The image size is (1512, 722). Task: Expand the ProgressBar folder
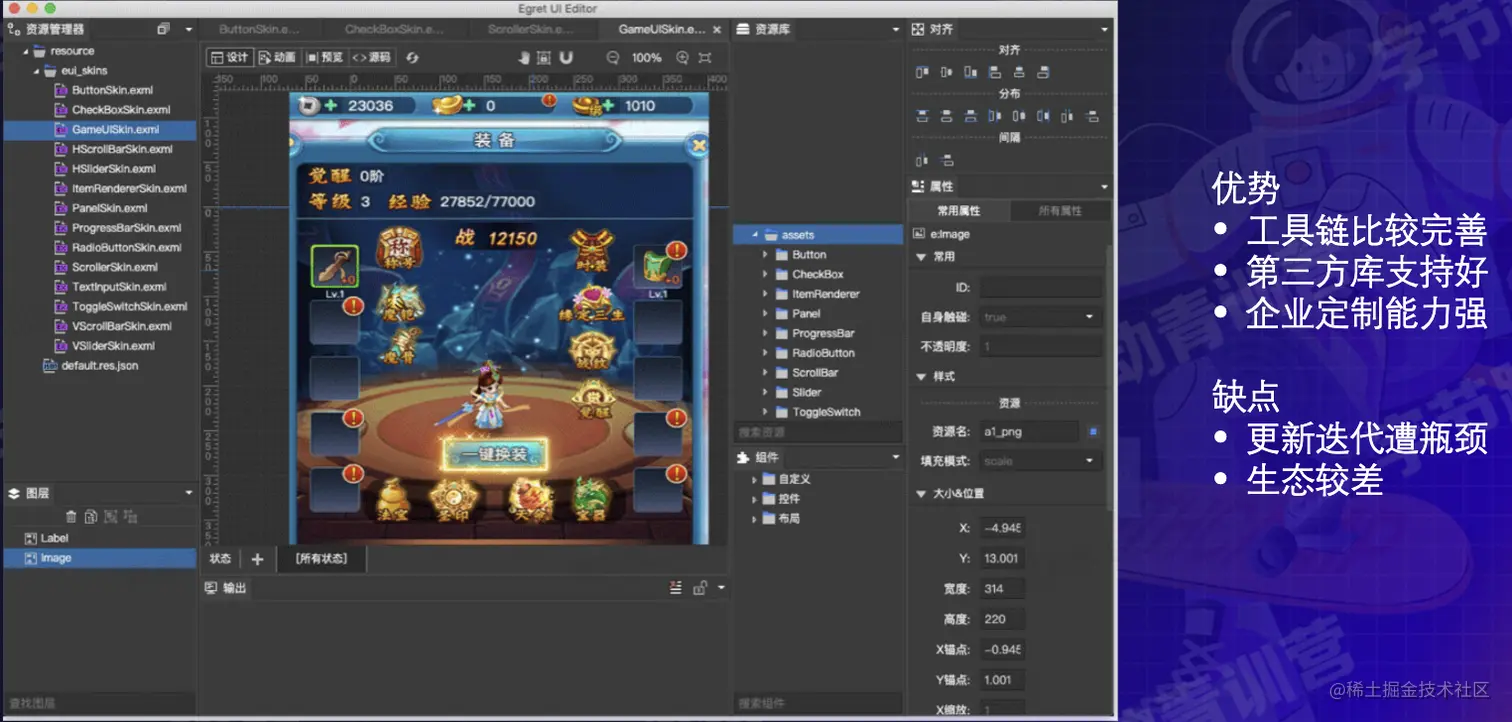click(766, 334)
